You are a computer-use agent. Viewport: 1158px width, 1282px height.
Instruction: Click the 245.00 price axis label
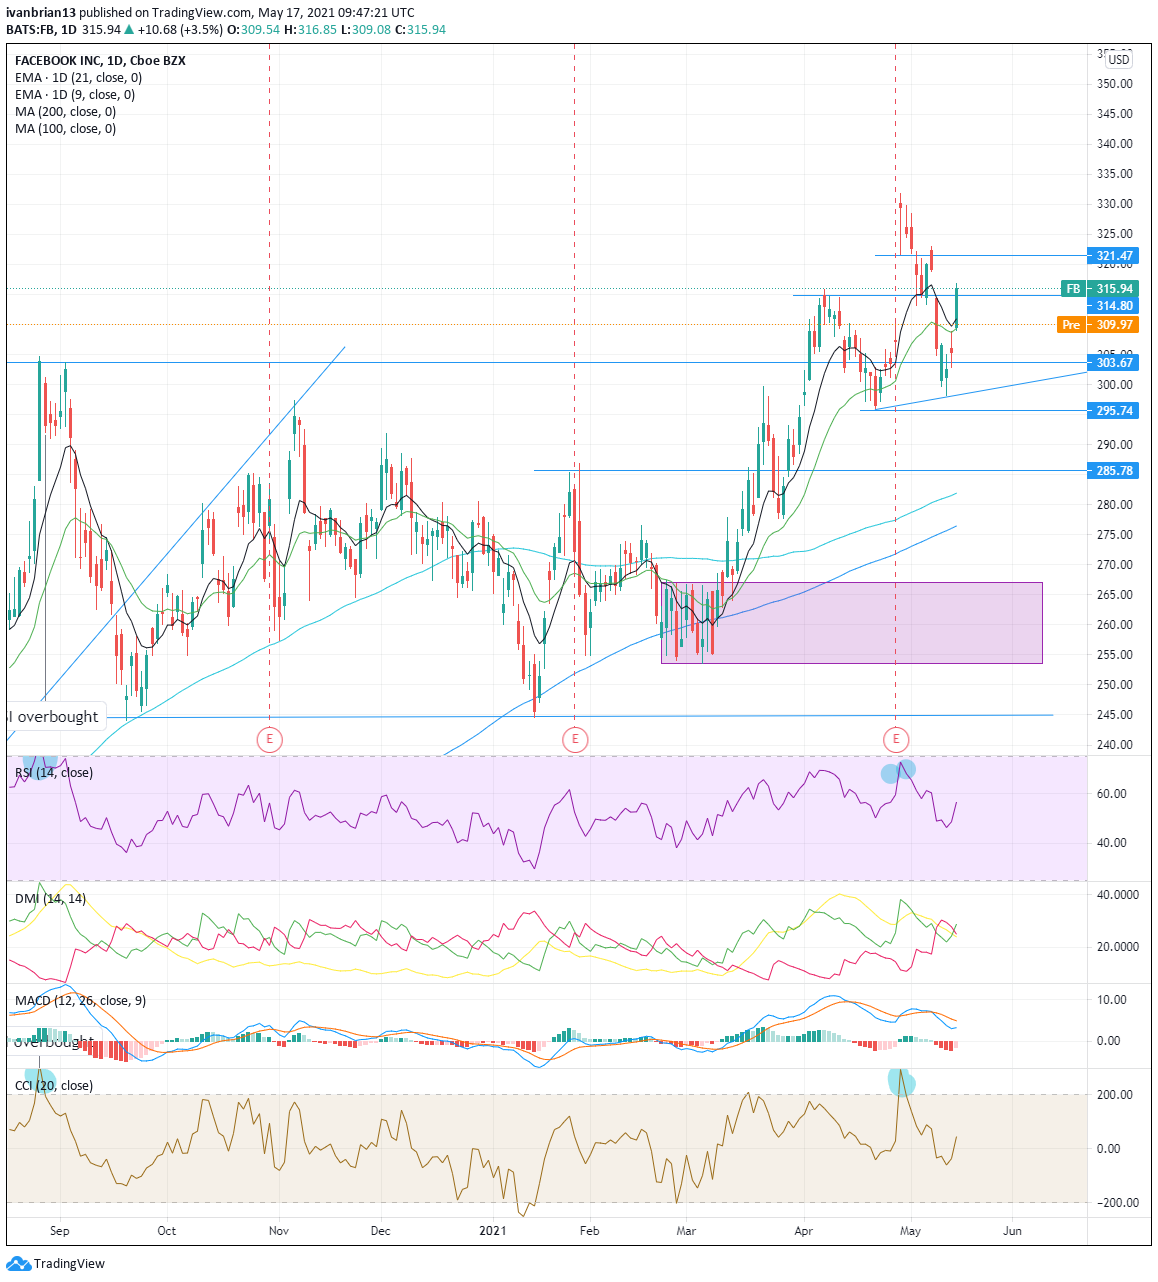(1115, 715)
